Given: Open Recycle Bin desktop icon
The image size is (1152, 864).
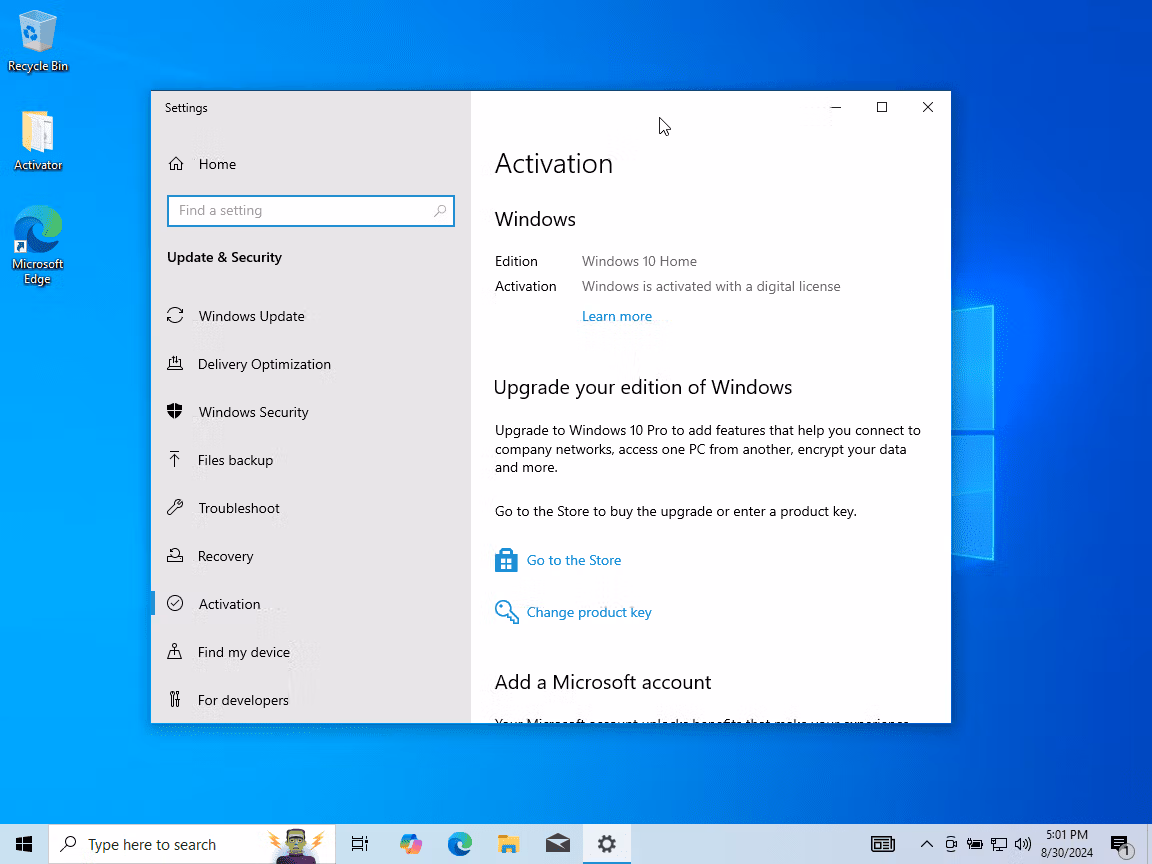Looking at the screenshot, I should [37, 41].
